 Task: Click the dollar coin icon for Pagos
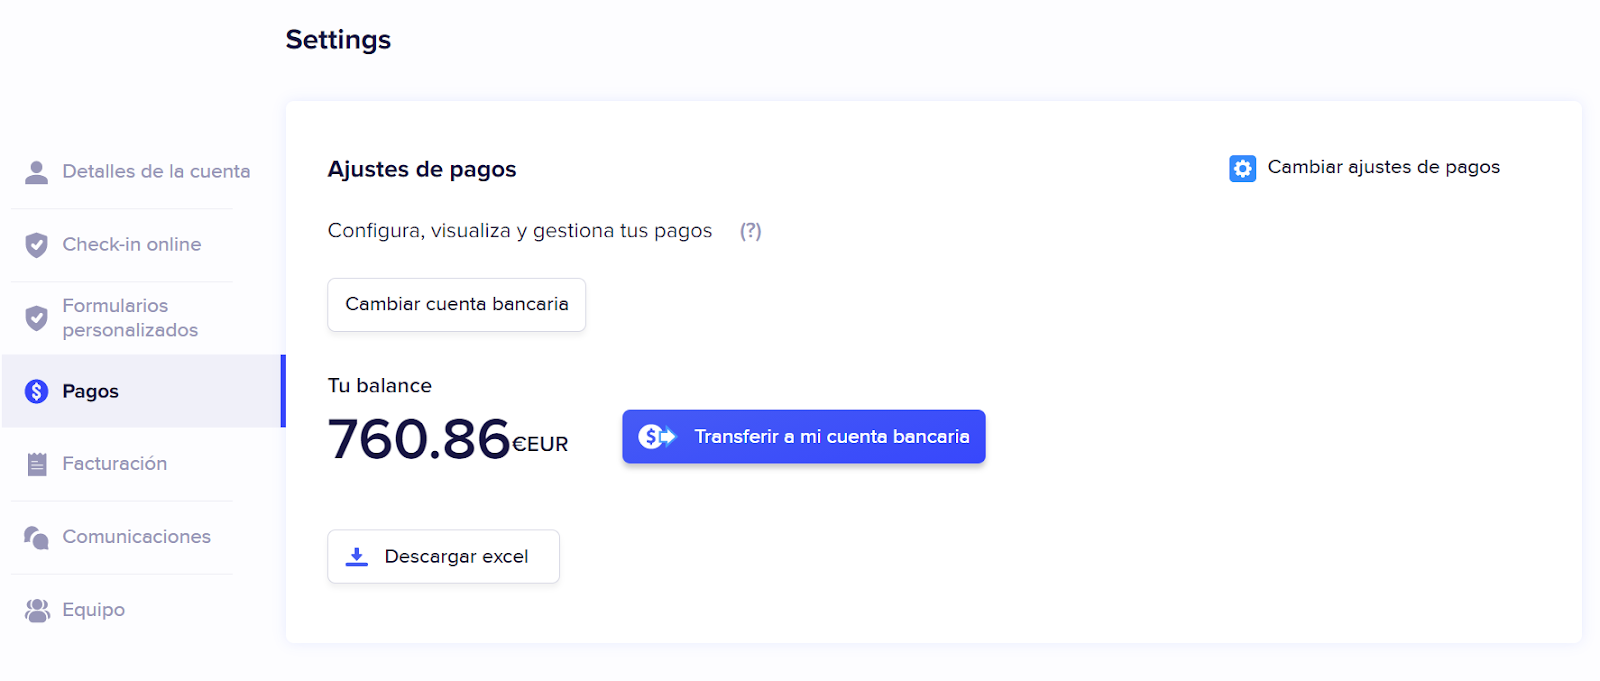(36, 391)
